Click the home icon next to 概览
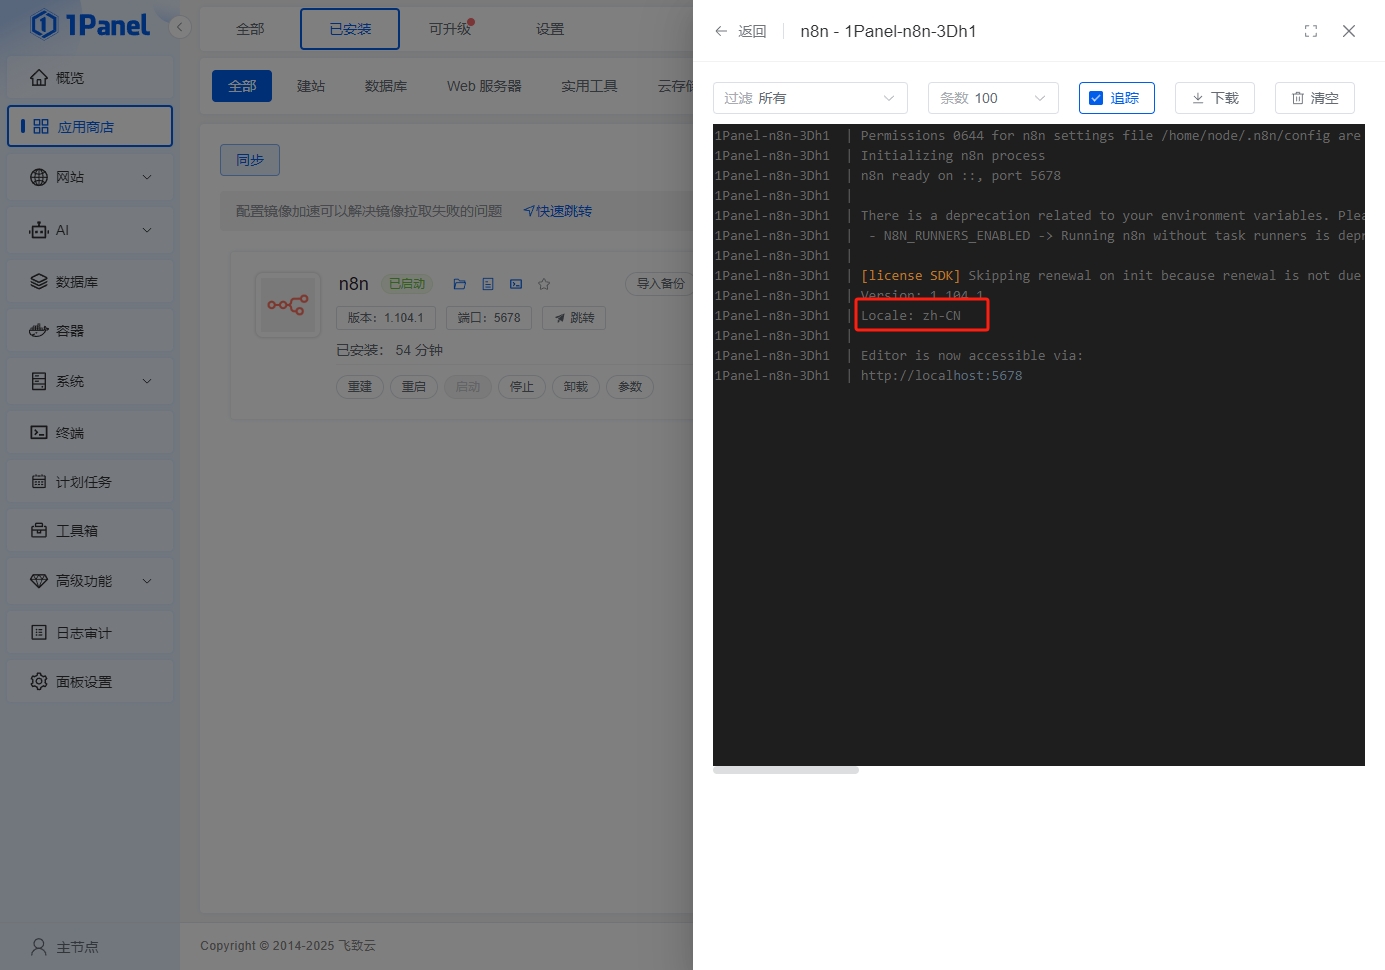The width and height of the screenshot is (1385, 970). pos(39,77)
